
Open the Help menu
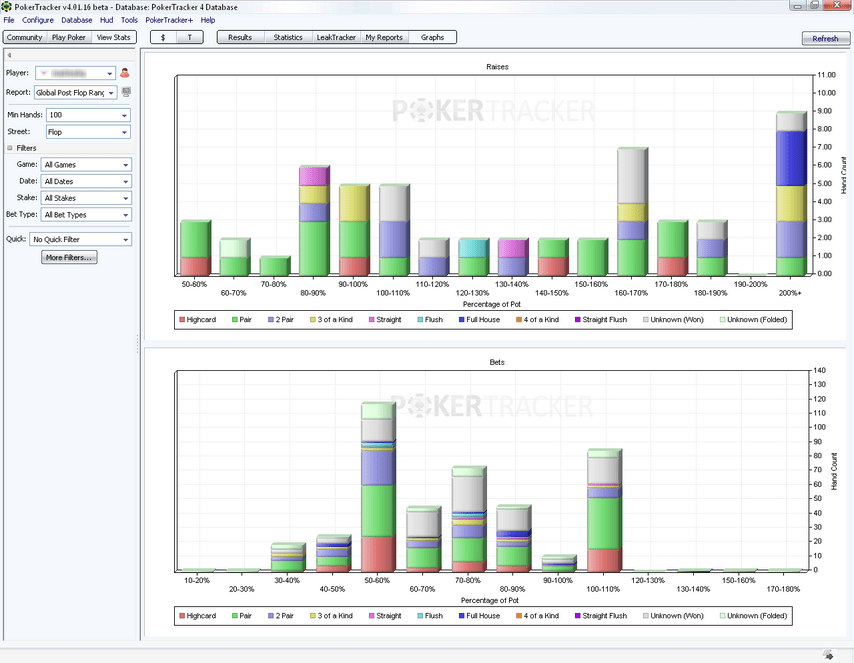tap(208, 20)
